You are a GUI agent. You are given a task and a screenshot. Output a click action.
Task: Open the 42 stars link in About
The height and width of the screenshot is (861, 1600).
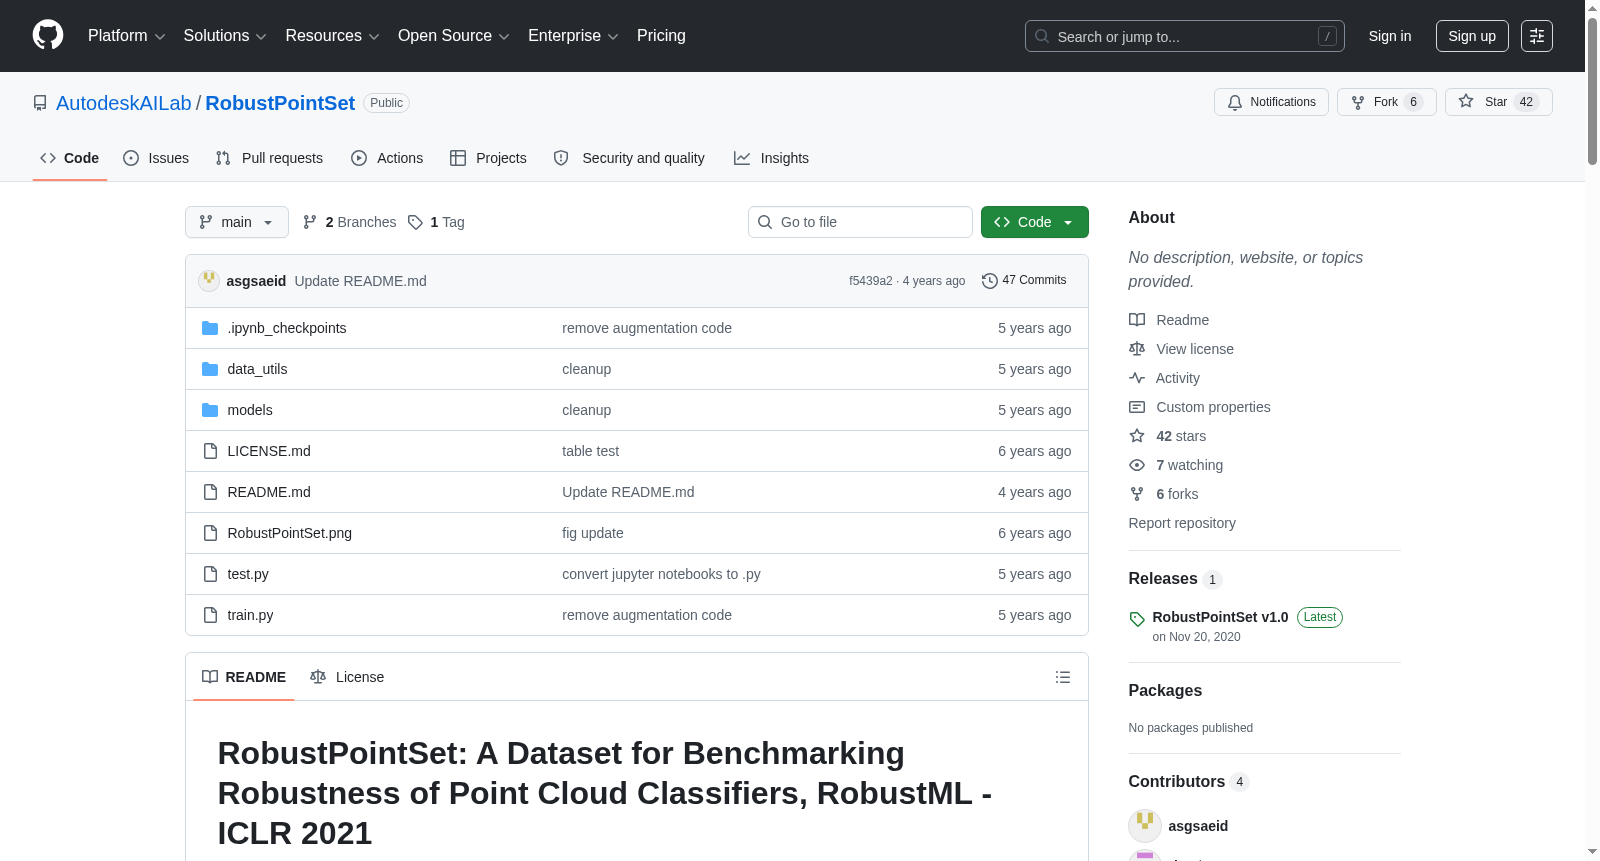pyautogui.click(x=1181, y=436)
